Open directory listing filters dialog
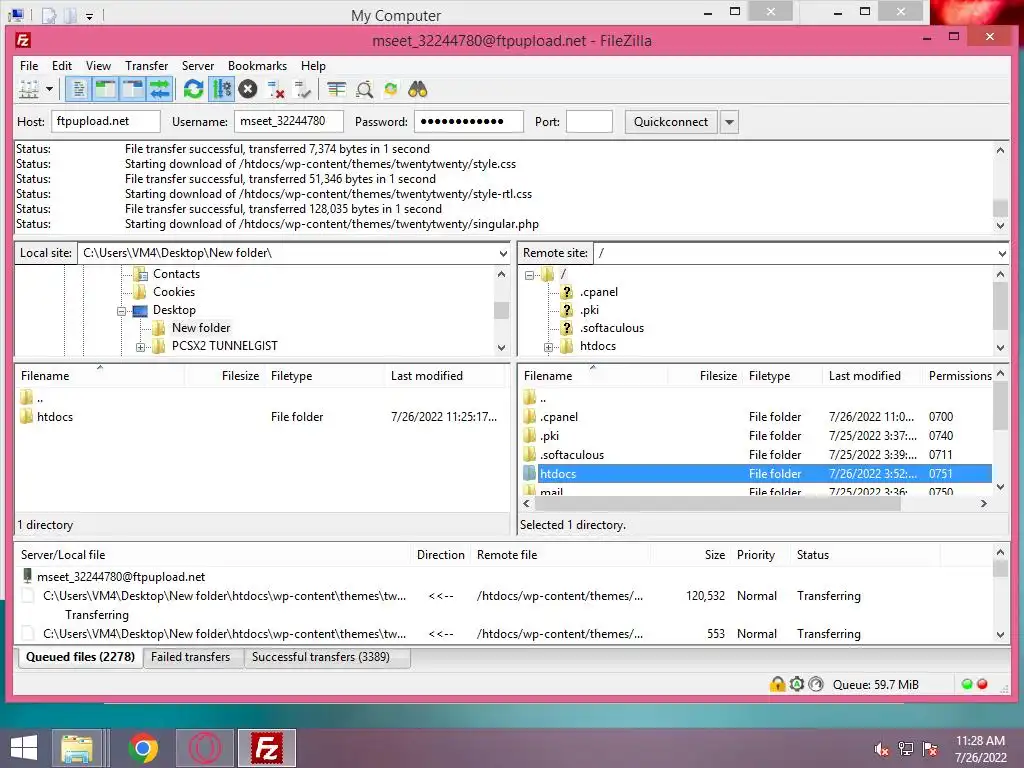The image size is (1024, 768). (x=336, y=89)
